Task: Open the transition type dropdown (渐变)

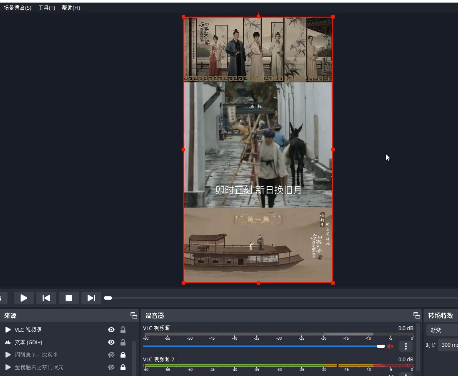Action: click(x=442, y=330)
